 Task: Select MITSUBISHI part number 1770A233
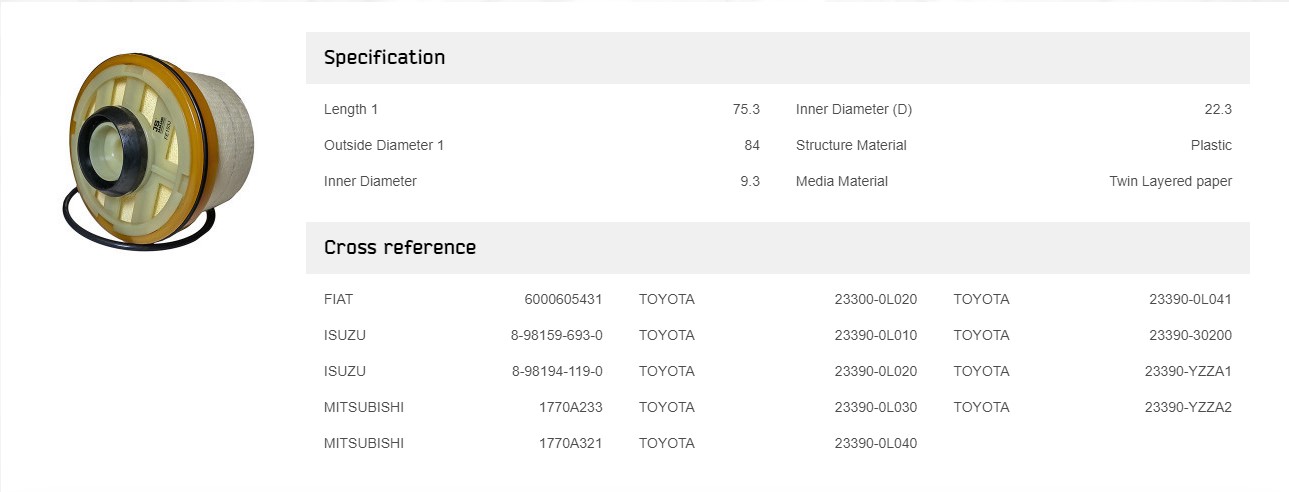[x=571, y=407]
